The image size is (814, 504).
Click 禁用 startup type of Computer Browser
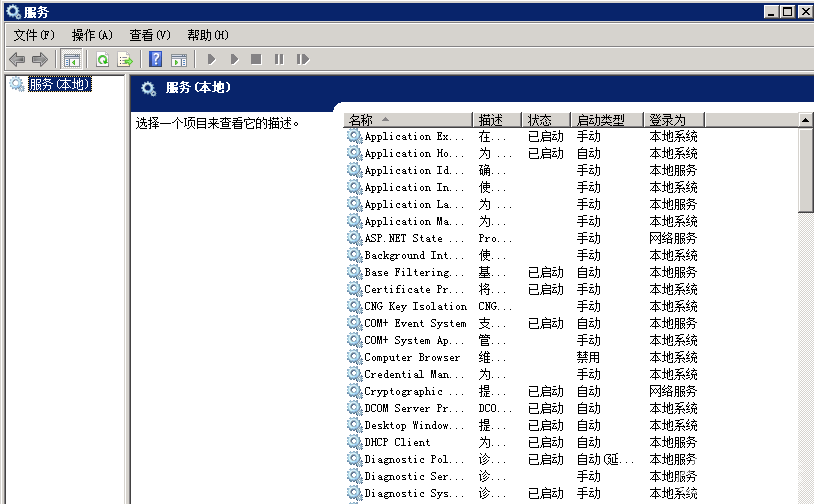click(x=588, y=357)
